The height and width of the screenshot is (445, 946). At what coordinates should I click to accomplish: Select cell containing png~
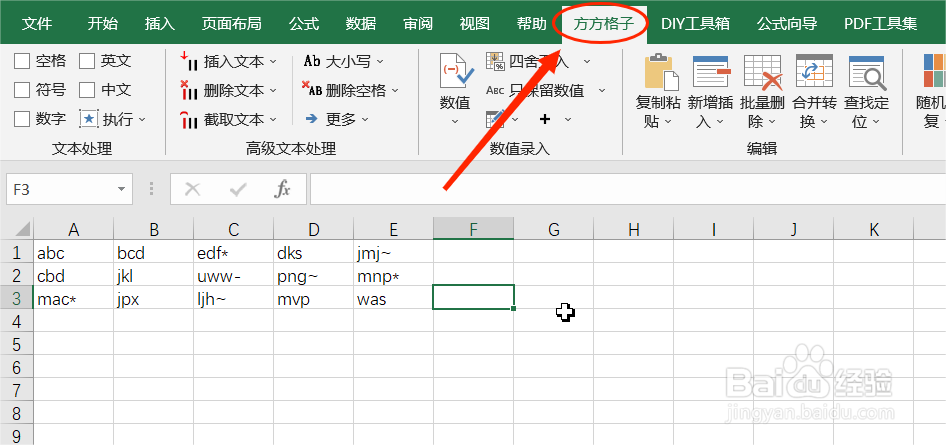(313, 276)
